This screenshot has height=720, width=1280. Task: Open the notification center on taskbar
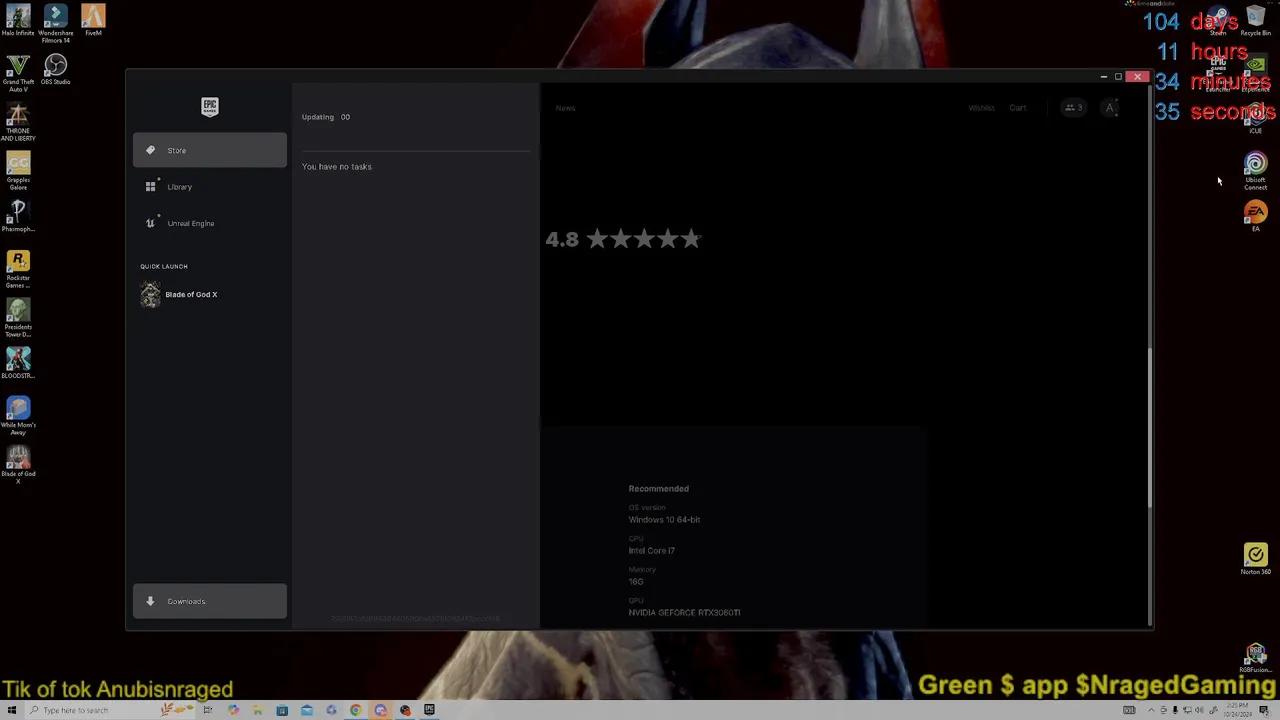pos(1264,710)
